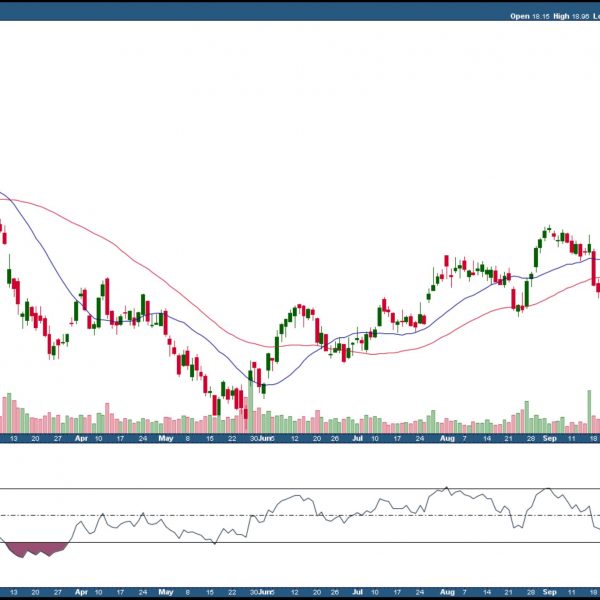This screenshot has width=600, height=600.
Task: Click the highest candlestick in early September
Action: pos(549,229)
